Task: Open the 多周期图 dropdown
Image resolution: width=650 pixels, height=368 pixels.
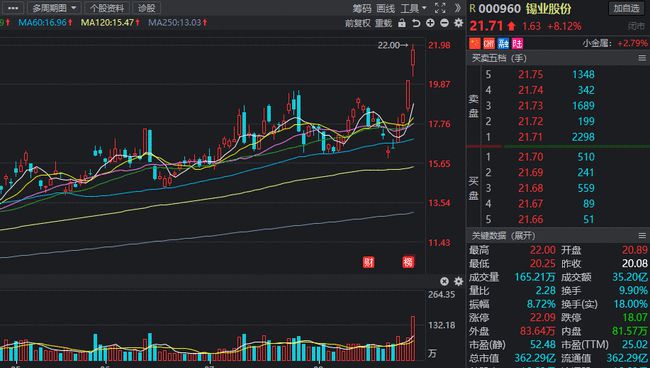Action: pos(53,8)
